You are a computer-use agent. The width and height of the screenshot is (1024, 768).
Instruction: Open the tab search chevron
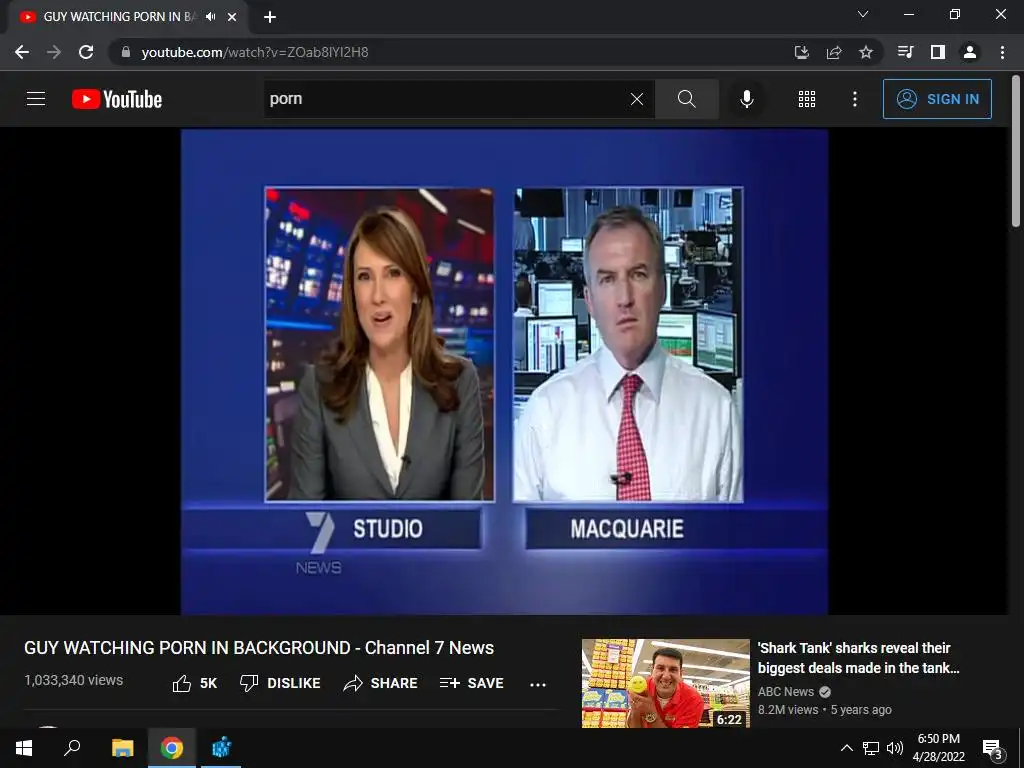863,14
